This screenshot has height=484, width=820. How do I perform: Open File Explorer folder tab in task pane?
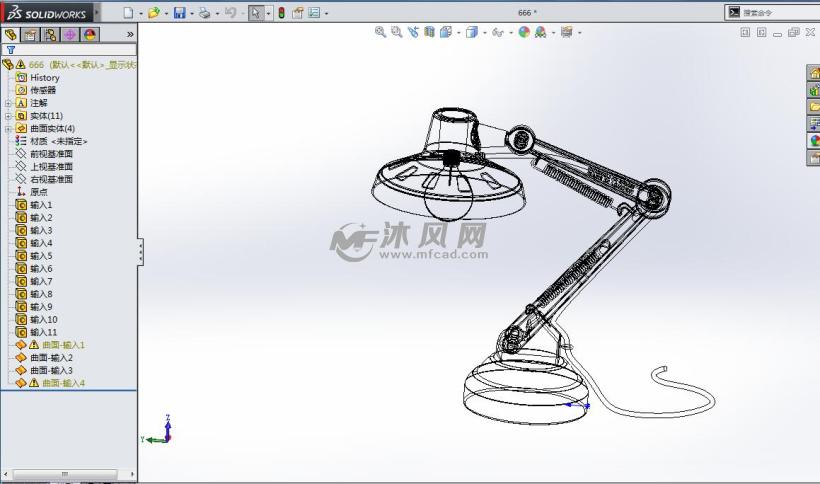click(x=814, y=107)
